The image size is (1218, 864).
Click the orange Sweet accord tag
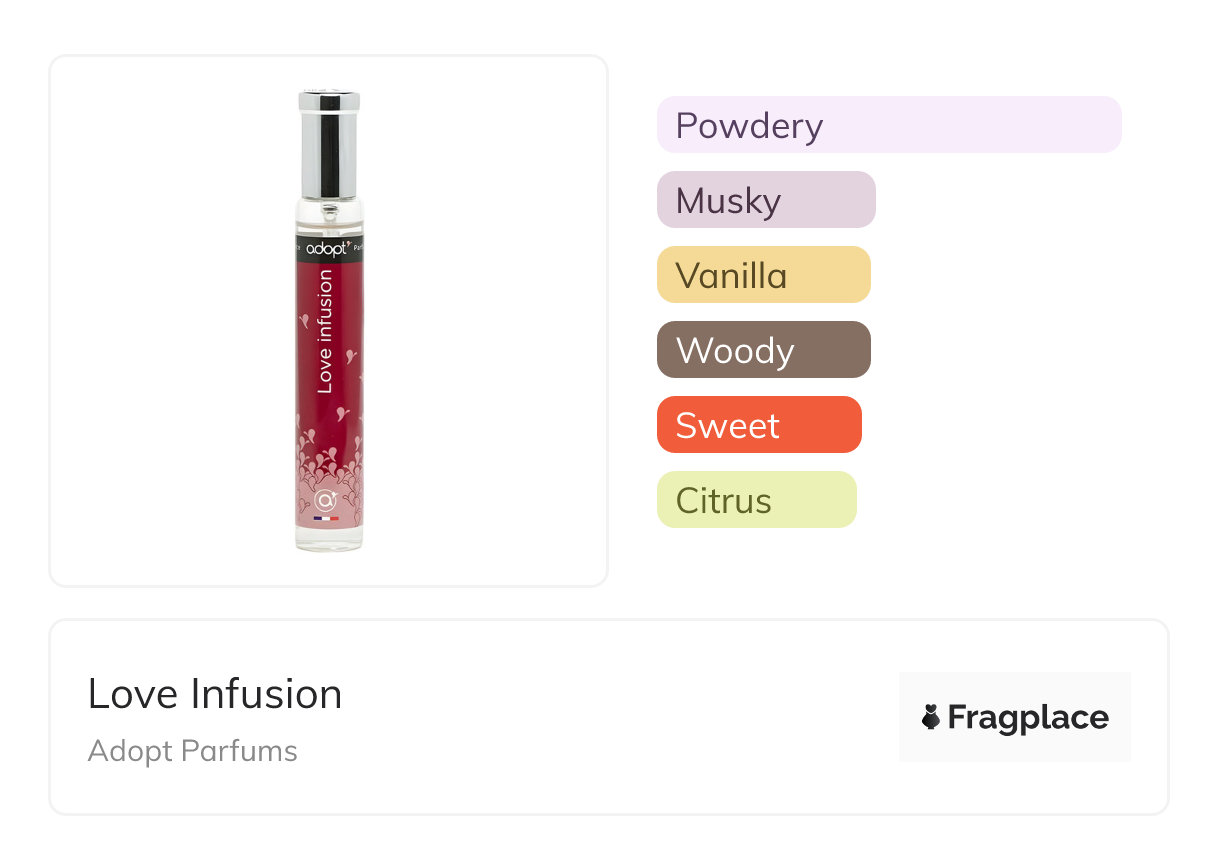pyautogui.click(x=758, y=425)
